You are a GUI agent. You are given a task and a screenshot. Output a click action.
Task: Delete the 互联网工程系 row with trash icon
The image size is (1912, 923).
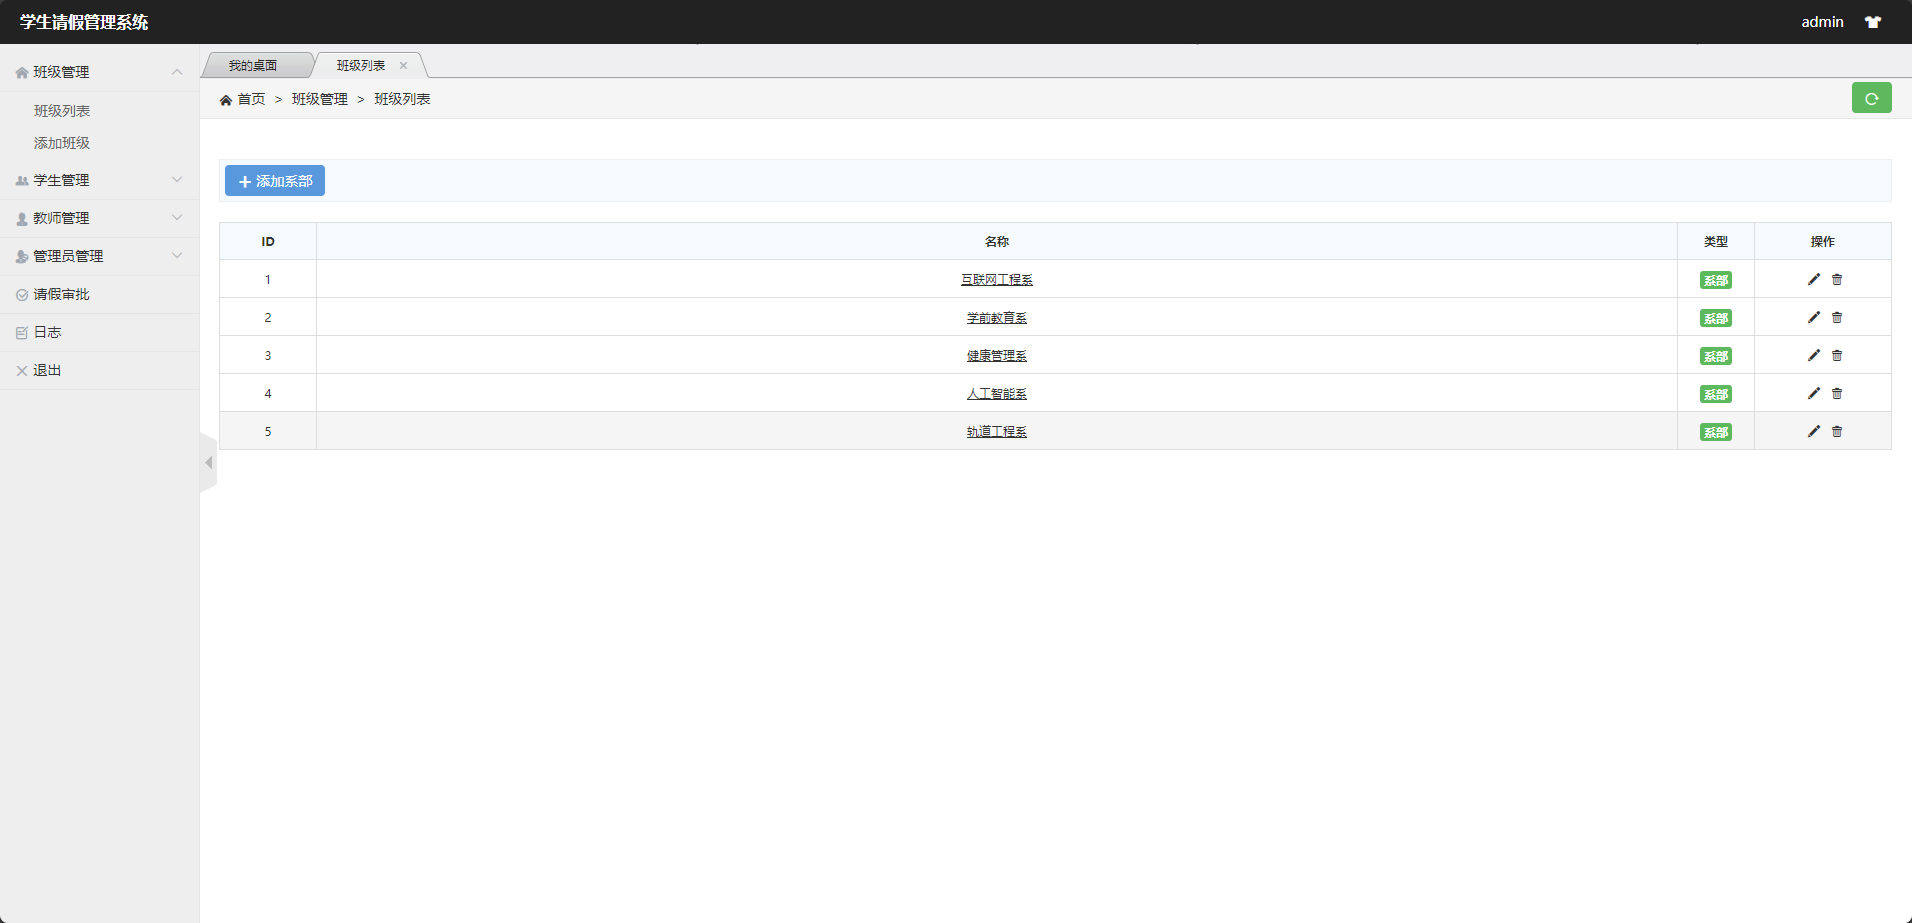tap(1837, 280)
